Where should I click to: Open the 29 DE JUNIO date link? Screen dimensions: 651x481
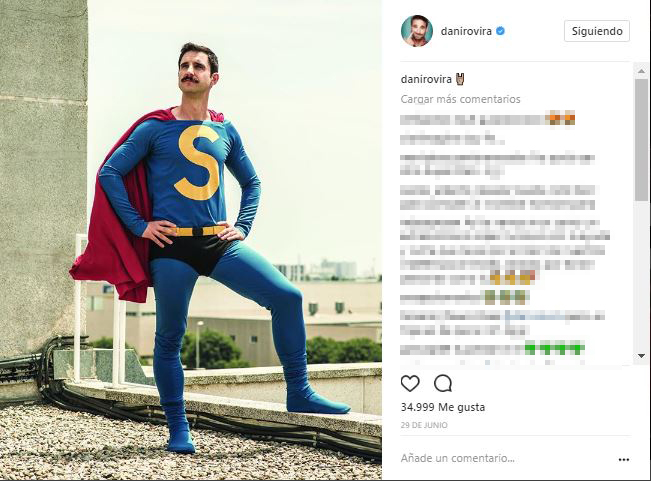point(424,425)
